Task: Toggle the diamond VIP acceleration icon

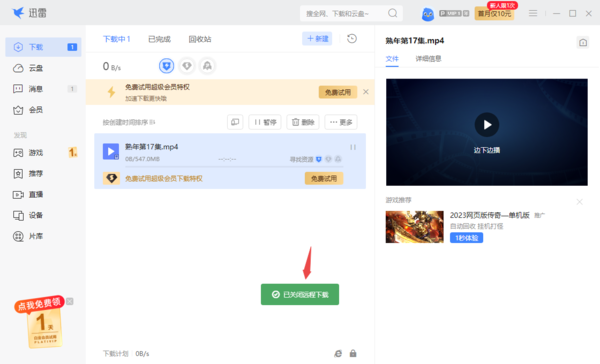Action: pyautogui.click(x=187, y=66)
